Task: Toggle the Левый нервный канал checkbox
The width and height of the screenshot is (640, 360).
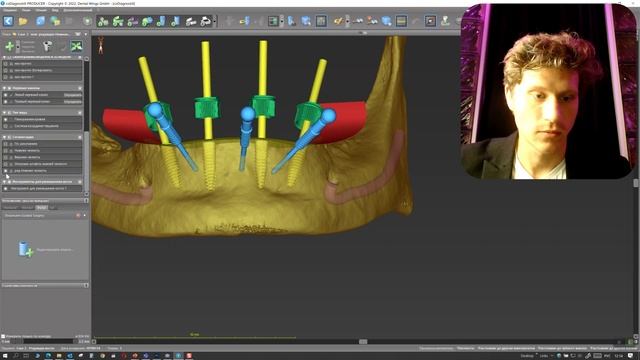Action: (6, 95)
